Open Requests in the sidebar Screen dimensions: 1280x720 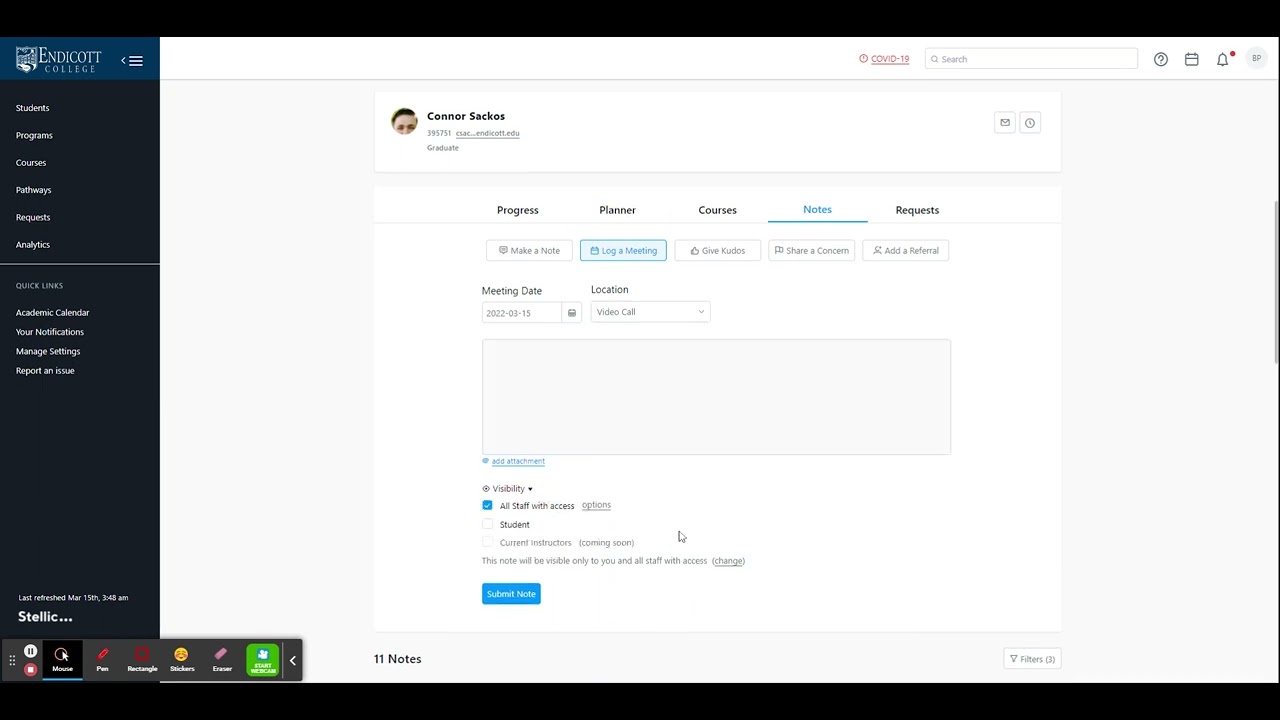coord(33,217)
